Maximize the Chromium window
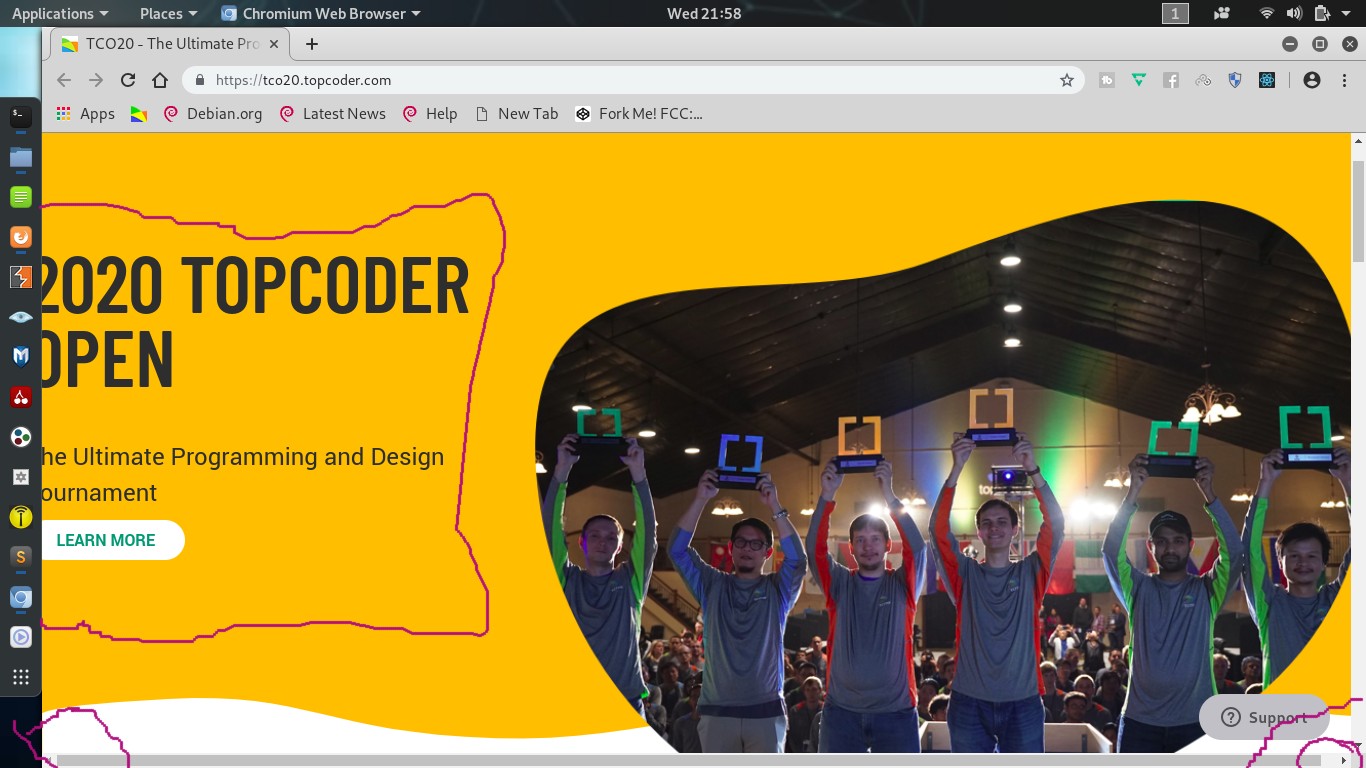The height and width of the screenshot is (768, 1366). point(1320,44)
